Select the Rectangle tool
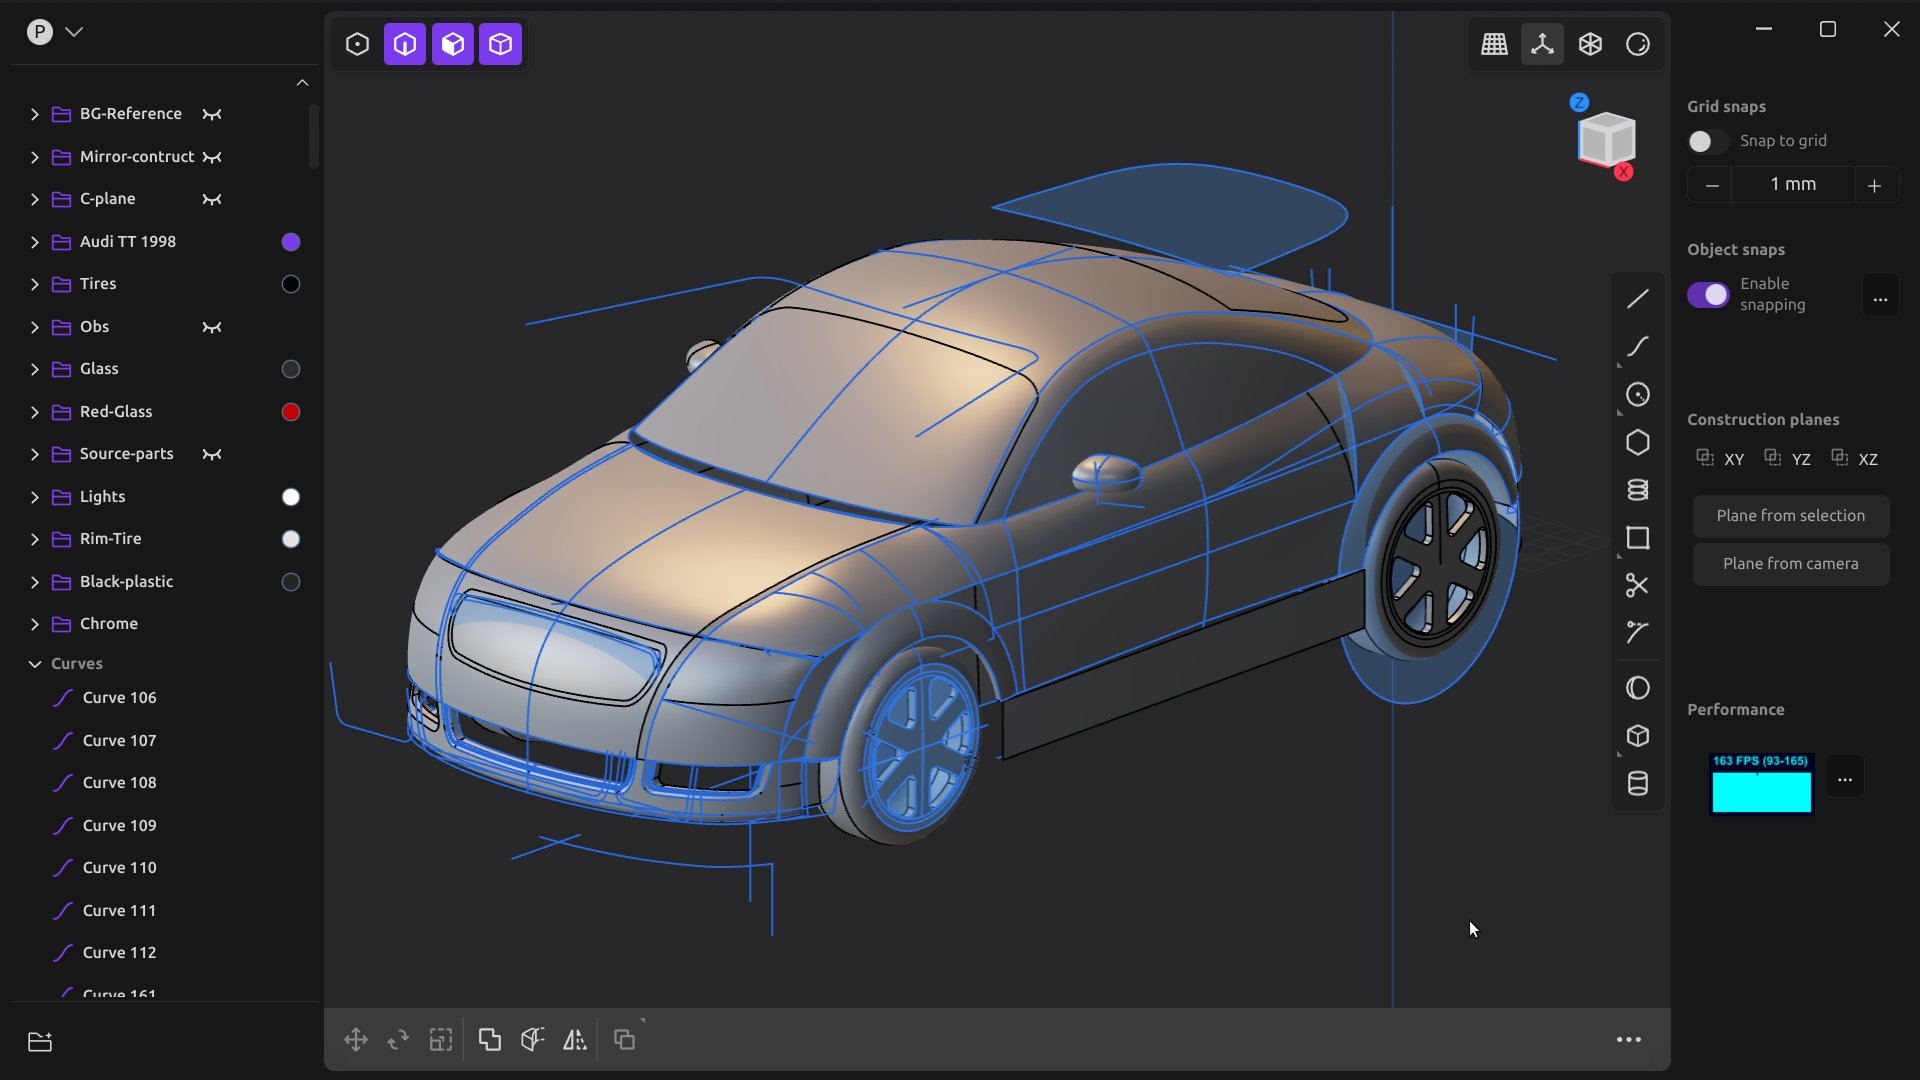 click(x=1637, y=538)
